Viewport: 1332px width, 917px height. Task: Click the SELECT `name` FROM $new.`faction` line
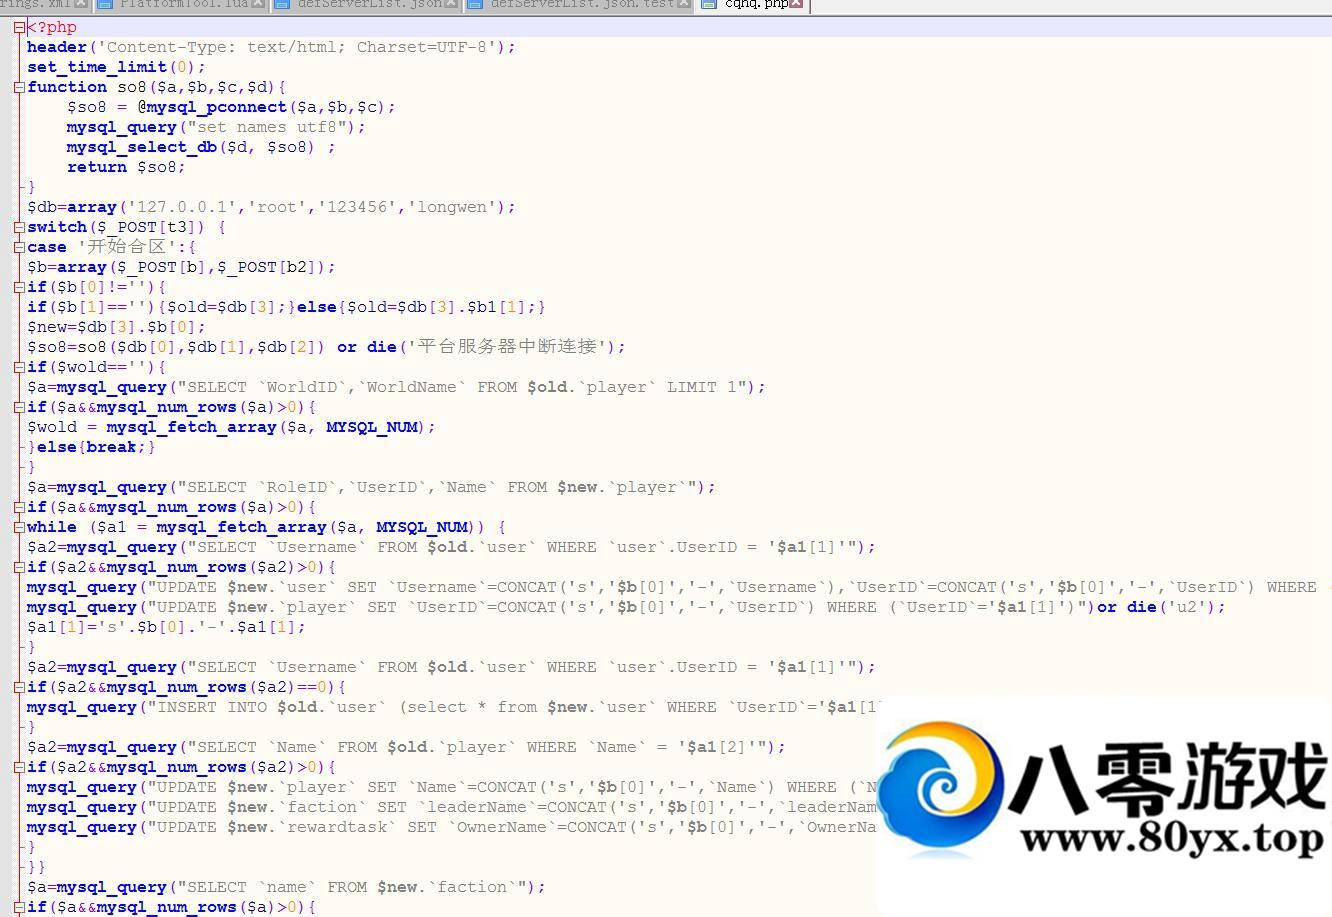[286, 887]
